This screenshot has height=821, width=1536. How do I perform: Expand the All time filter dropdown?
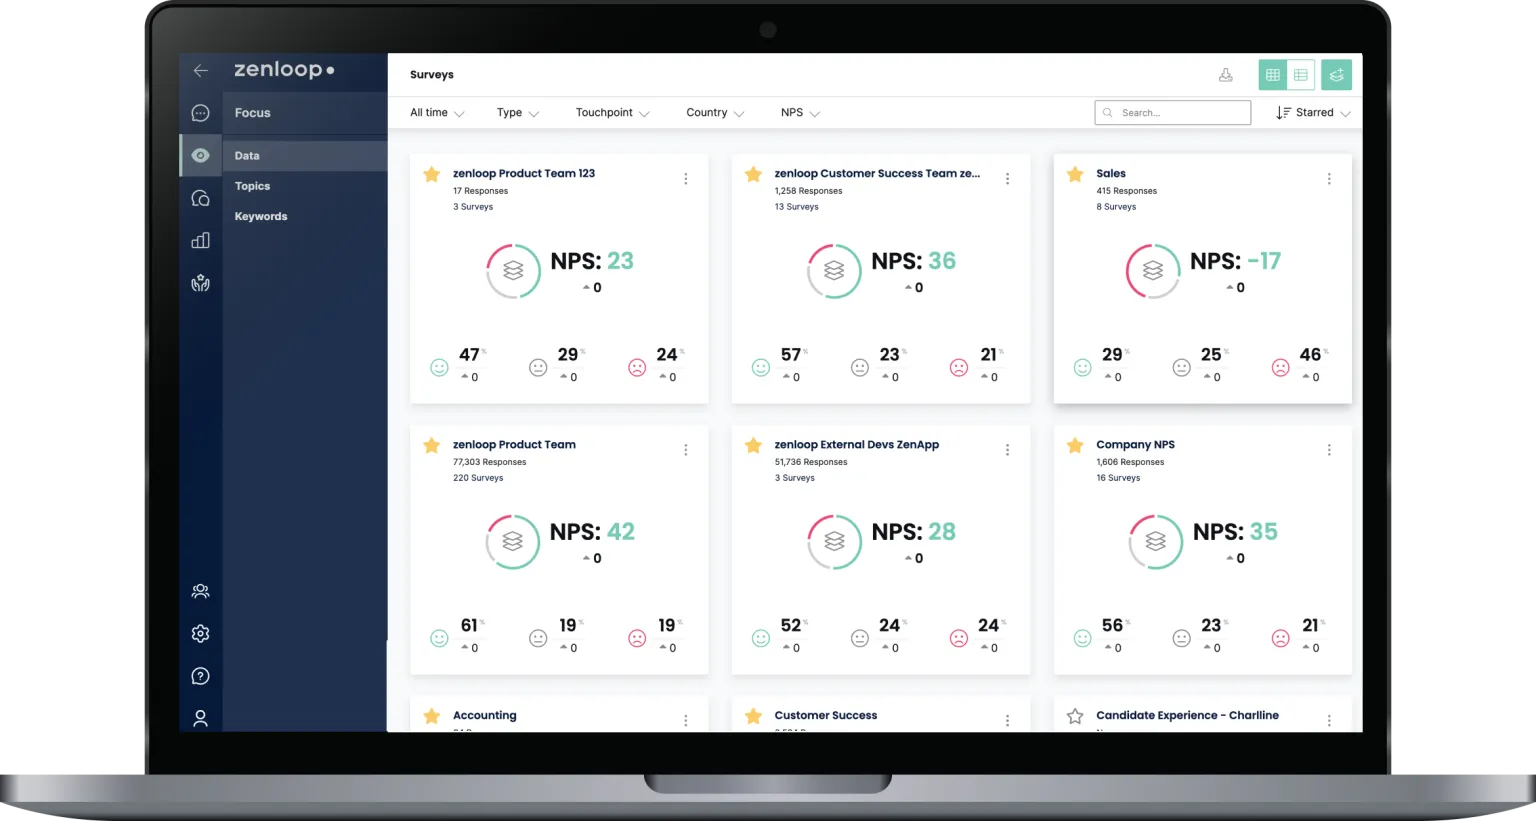[437, 113]
